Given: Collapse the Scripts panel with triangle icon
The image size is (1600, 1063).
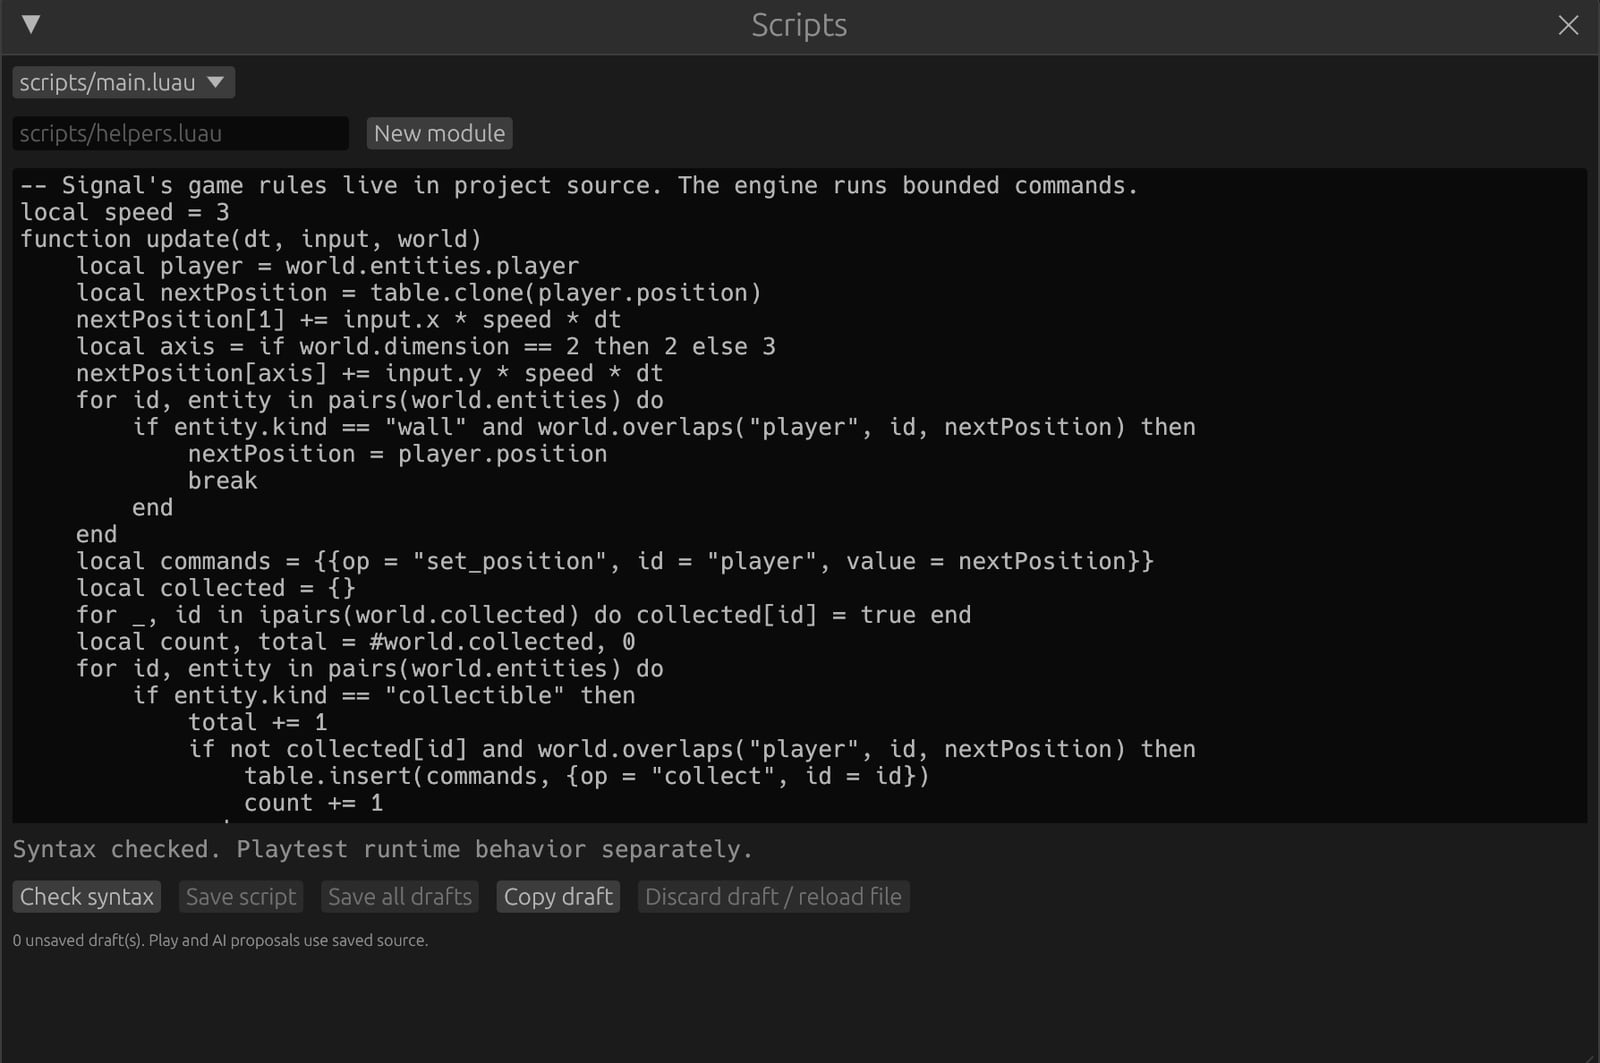Looking at the screenshot, I should [31, 25].
